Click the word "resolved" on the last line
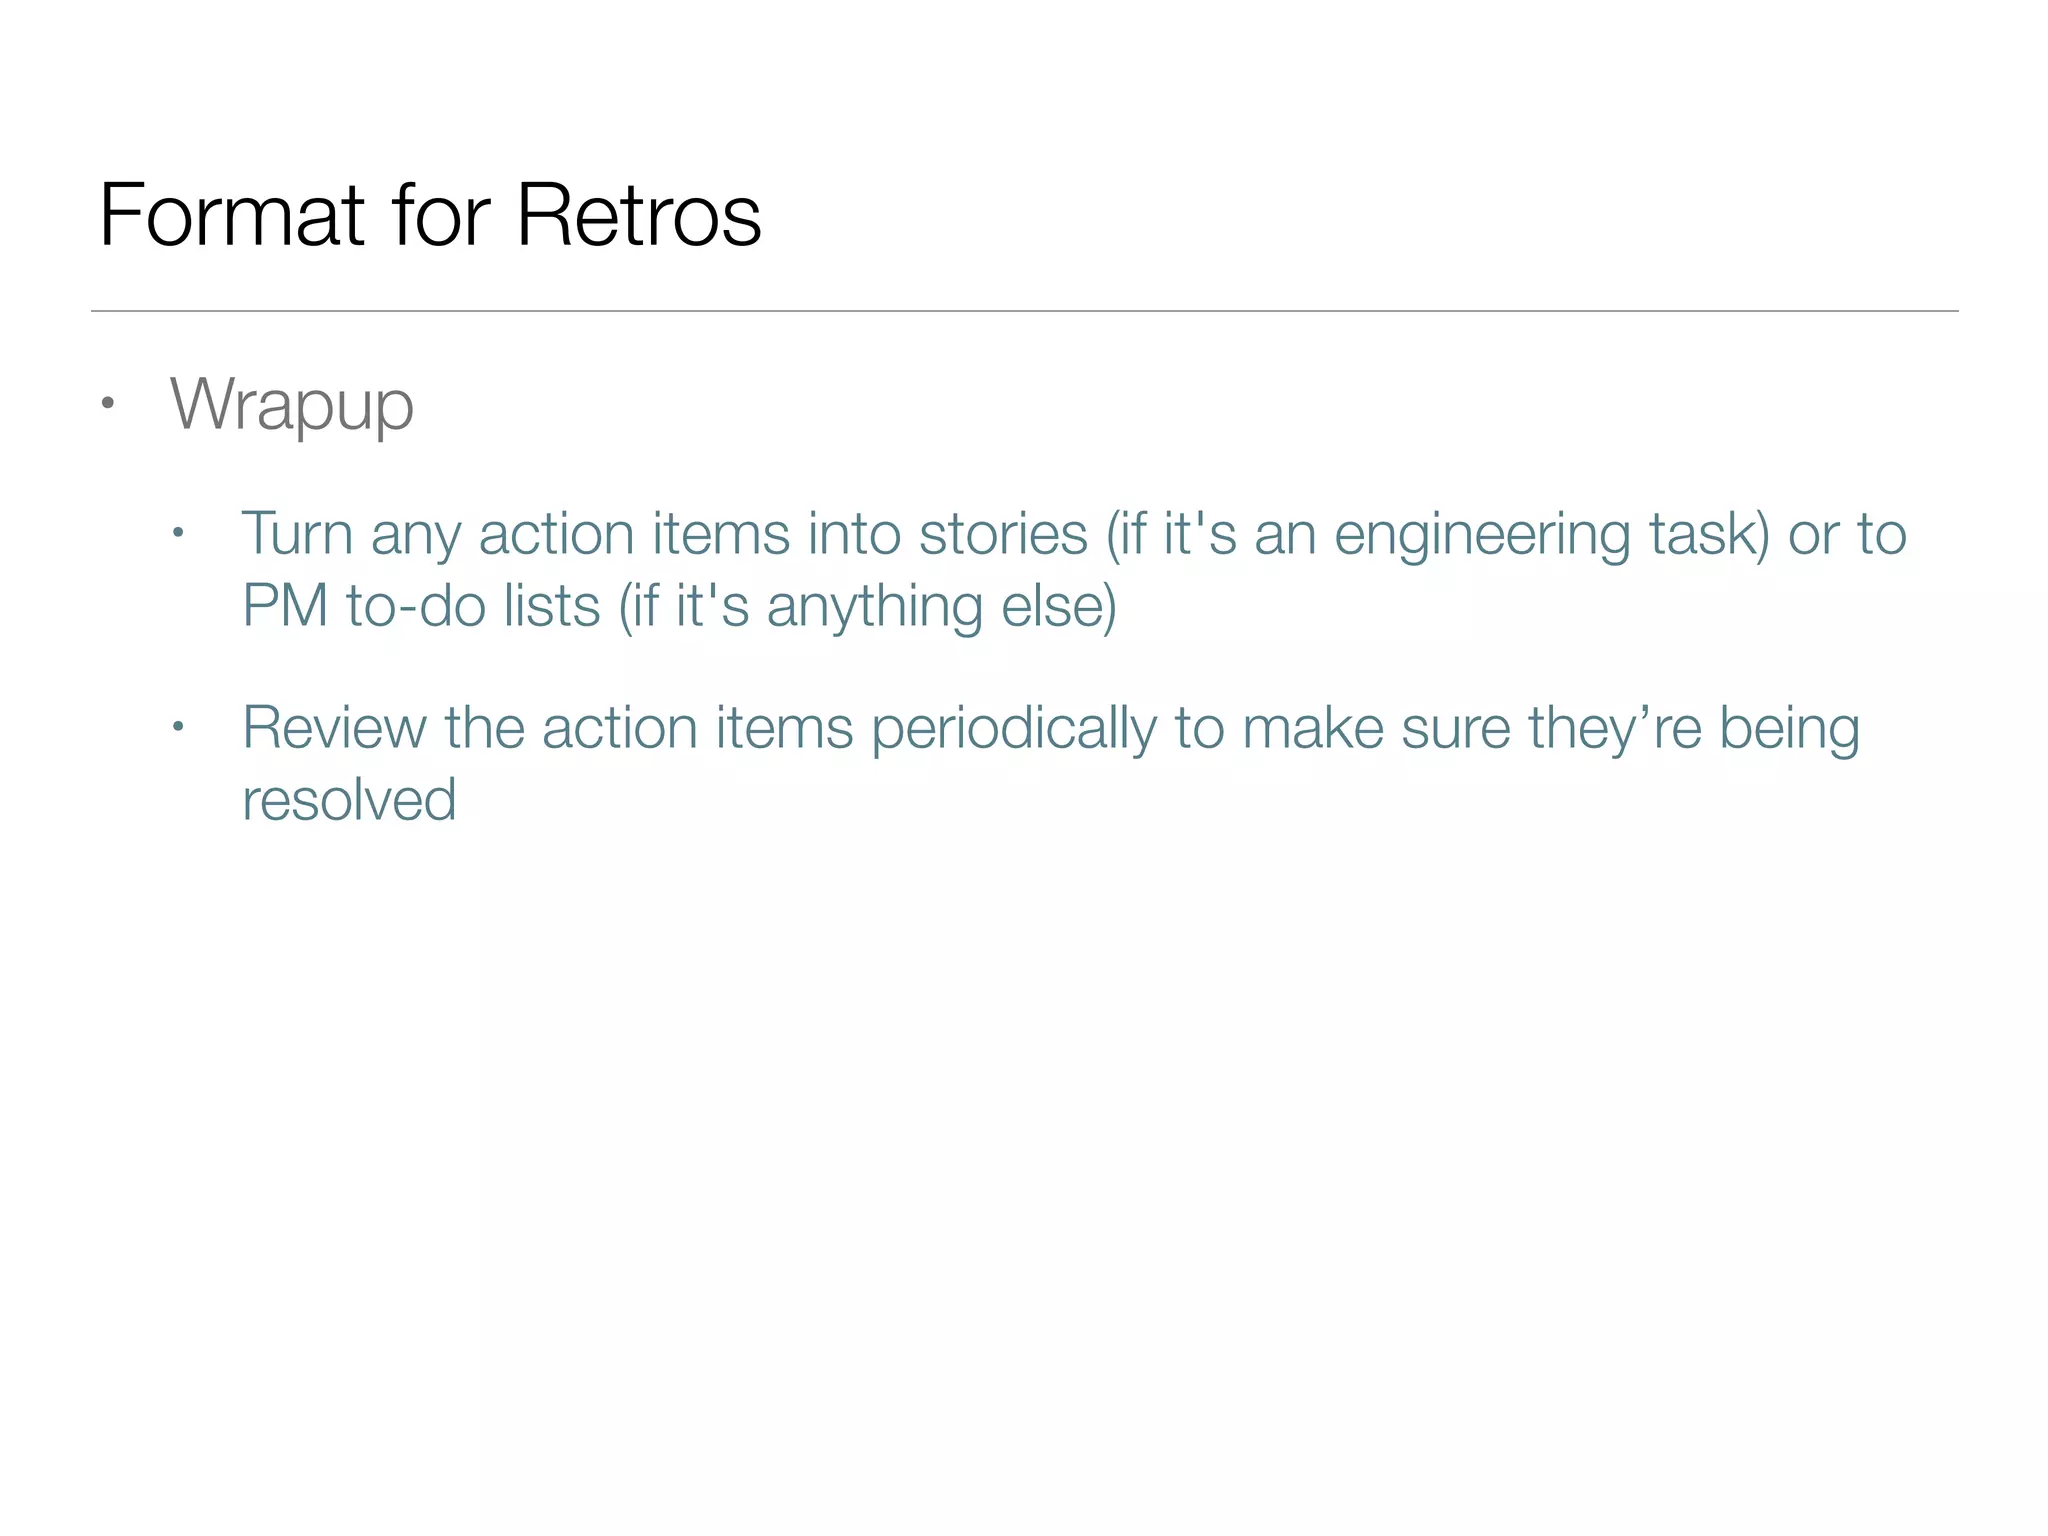This screenshot has width=2048, height=1536. [x=349, y=799]
